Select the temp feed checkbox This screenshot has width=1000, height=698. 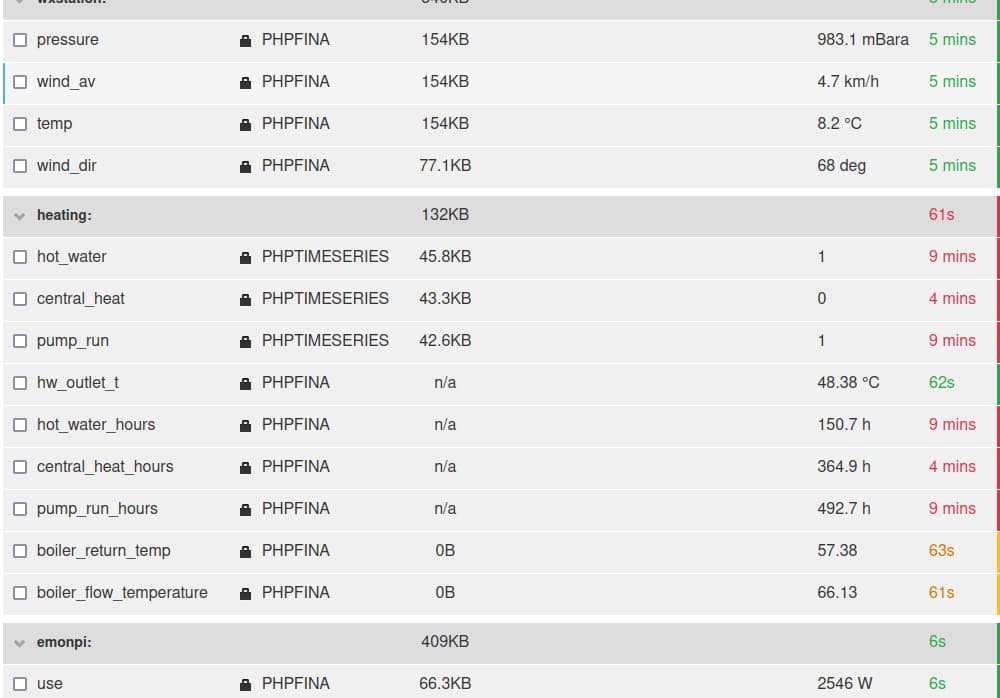click(x=20, y=124)
